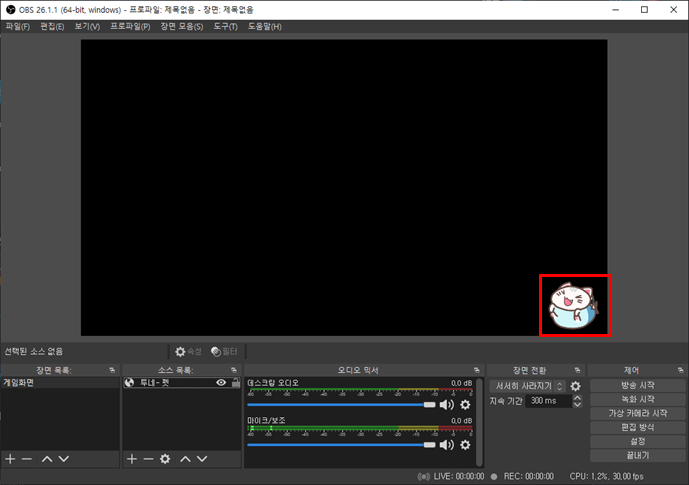Click the 선택된 소스 없음 label

pos(33,351)
